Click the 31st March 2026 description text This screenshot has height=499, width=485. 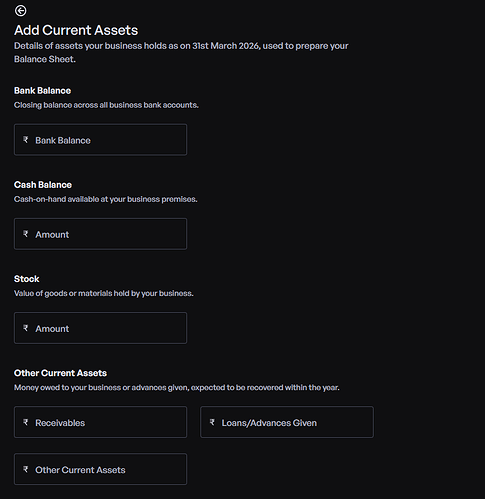(181, 52)
